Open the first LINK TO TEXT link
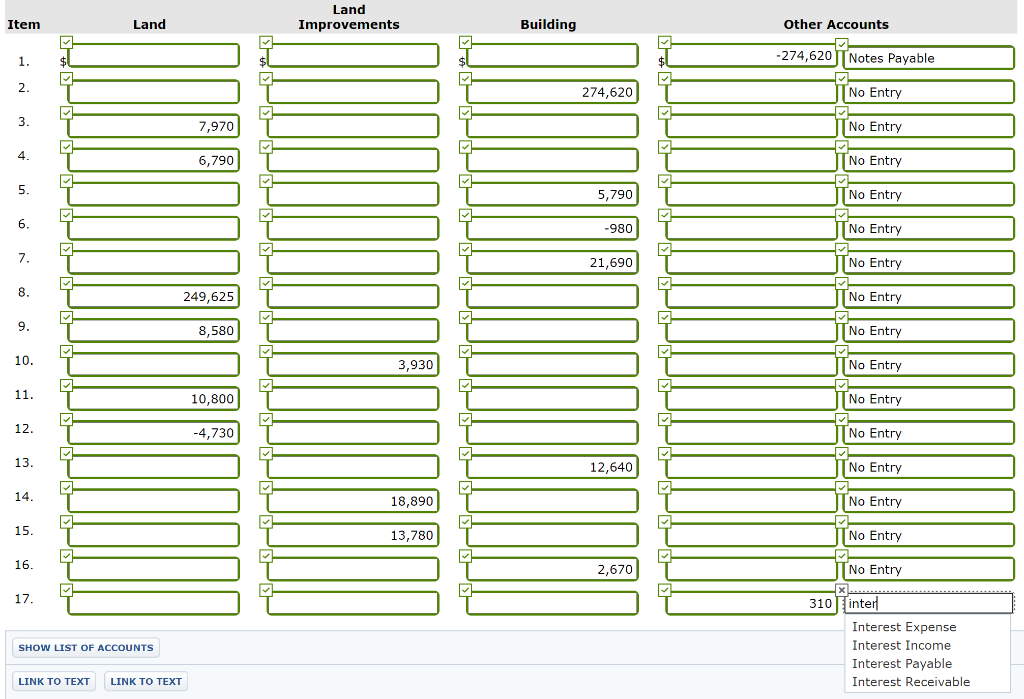The height and width of the screenshot is (699, 1024). (x=53, y=681)
